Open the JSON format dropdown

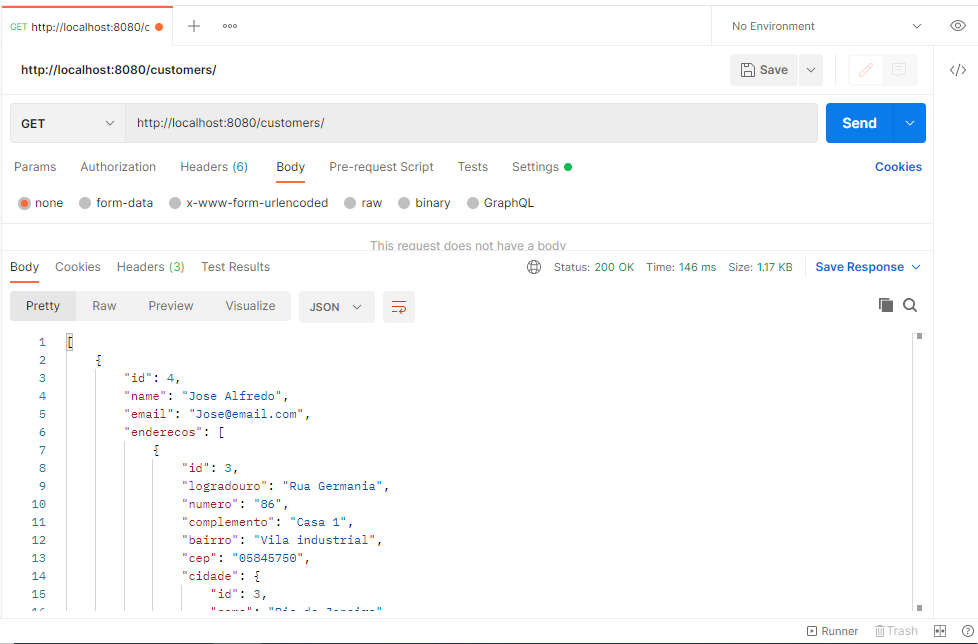(336, 307)
